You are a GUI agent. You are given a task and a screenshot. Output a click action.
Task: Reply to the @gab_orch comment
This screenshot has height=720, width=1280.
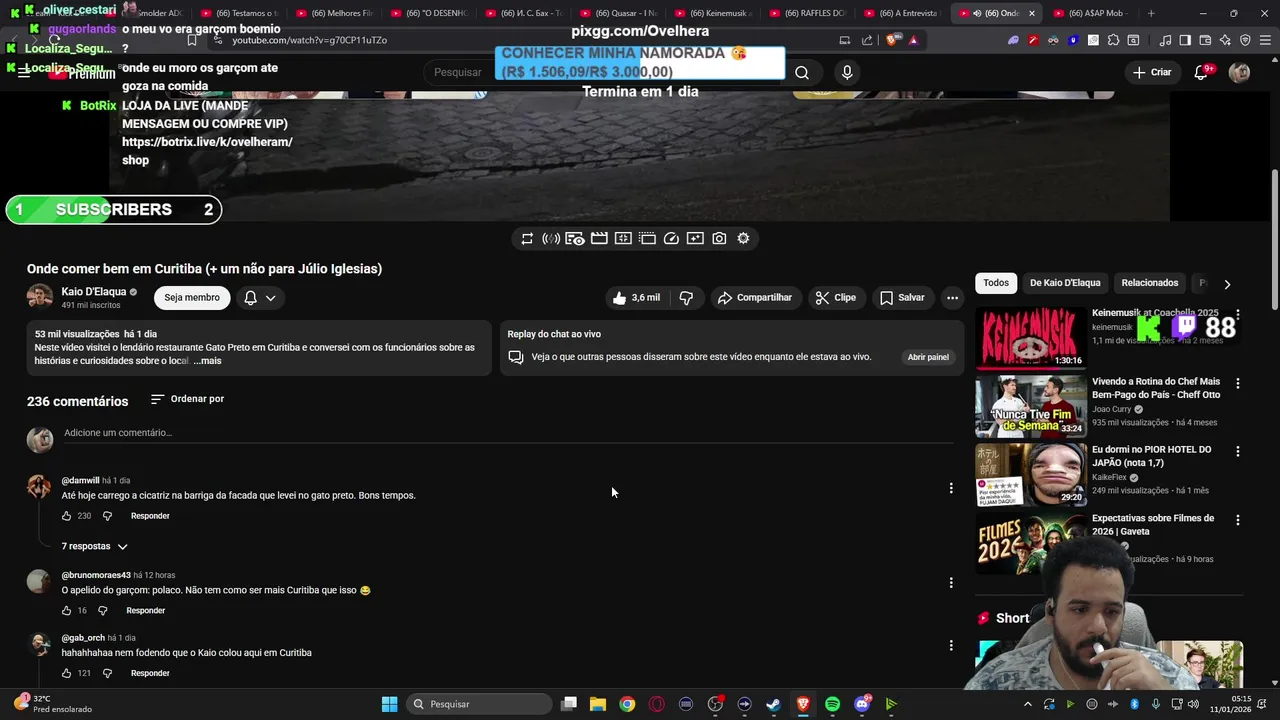150,674
